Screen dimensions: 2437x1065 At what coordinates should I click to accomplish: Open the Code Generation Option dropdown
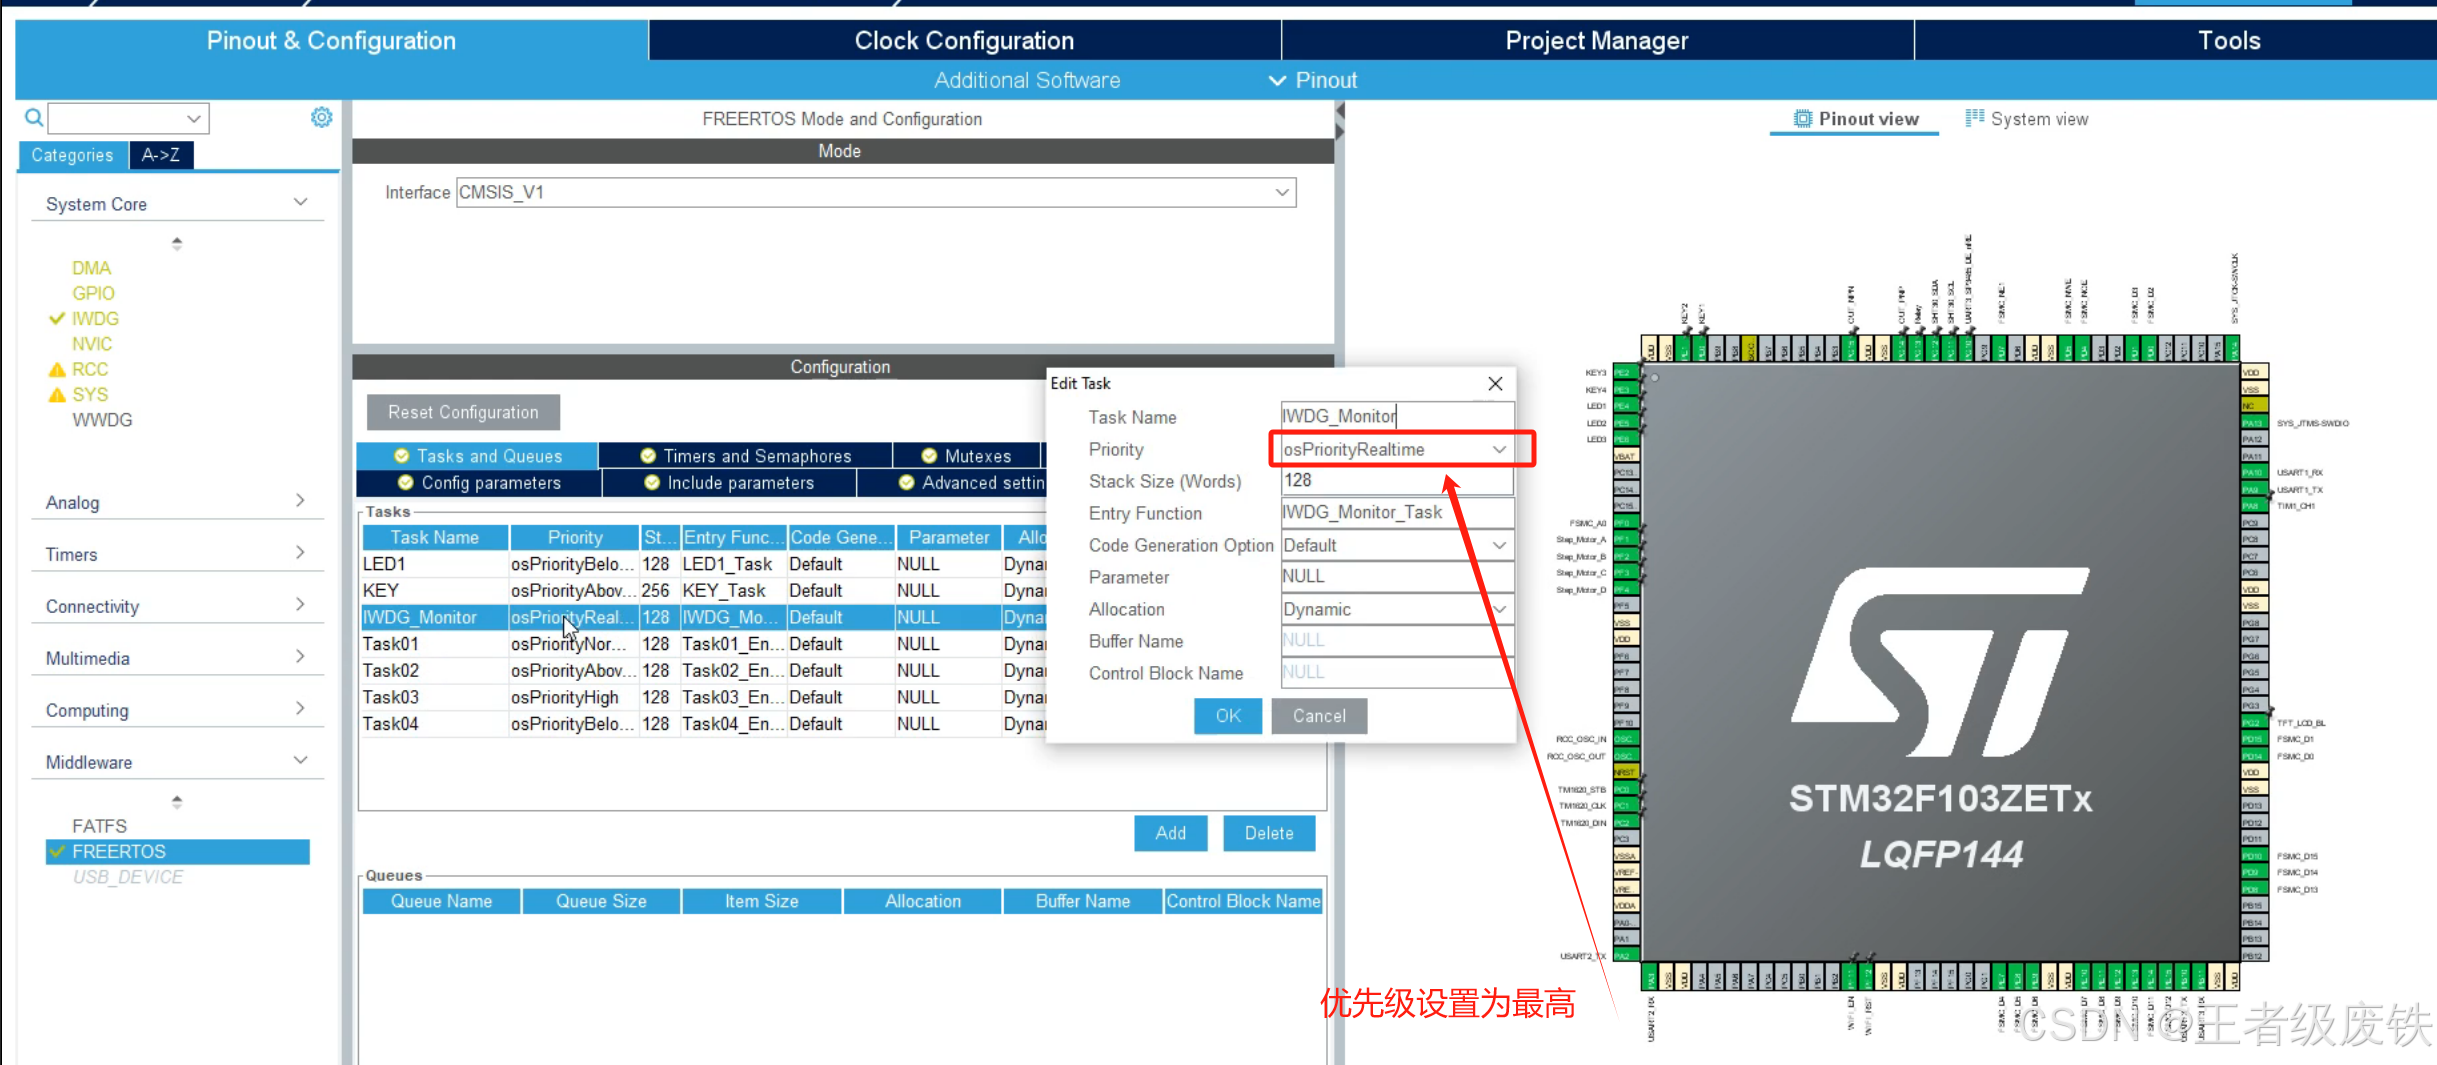point(1499,545)
